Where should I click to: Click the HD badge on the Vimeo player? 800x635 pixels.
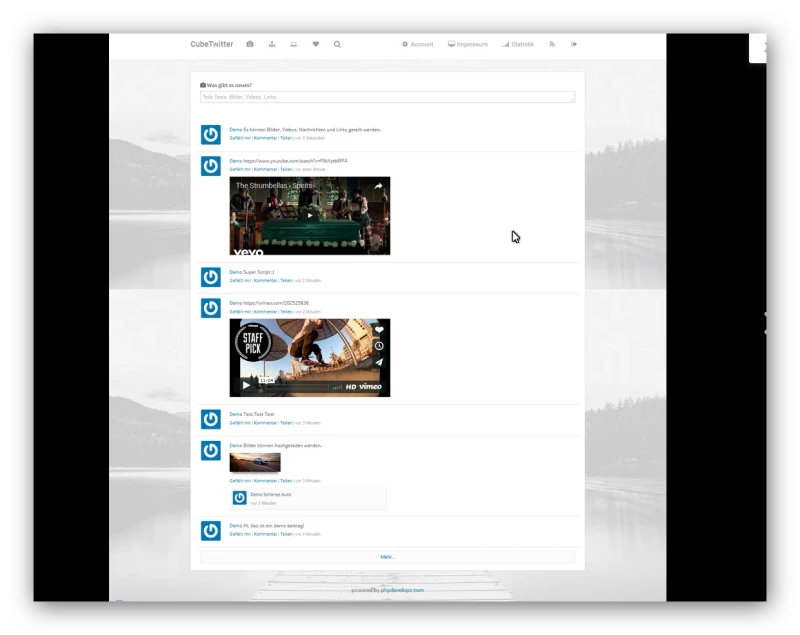click(351, 387)
